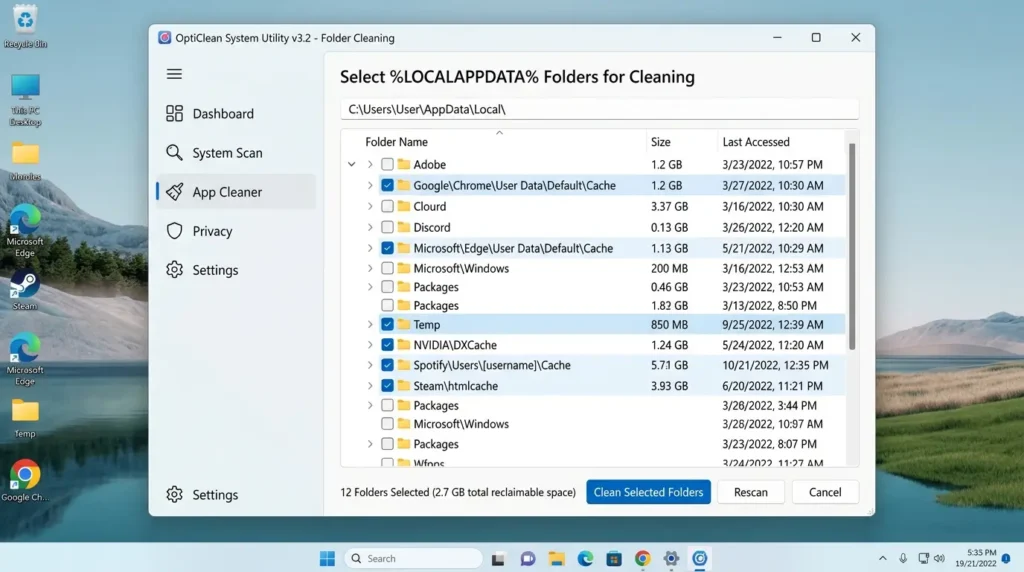Expand the Clourd folder row
Viewport: 1024px width, 572px height.
(x=370, y=206)
